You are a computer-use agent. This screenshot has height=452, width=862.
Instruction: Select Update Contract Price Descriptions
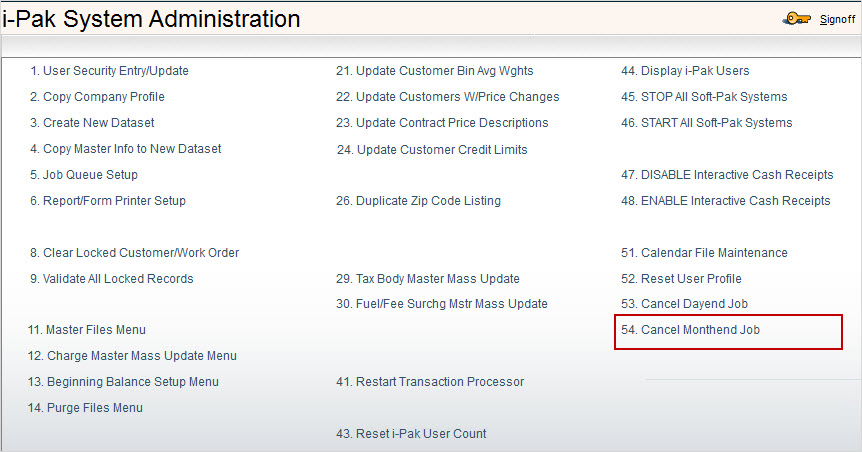tap(443, 123)
